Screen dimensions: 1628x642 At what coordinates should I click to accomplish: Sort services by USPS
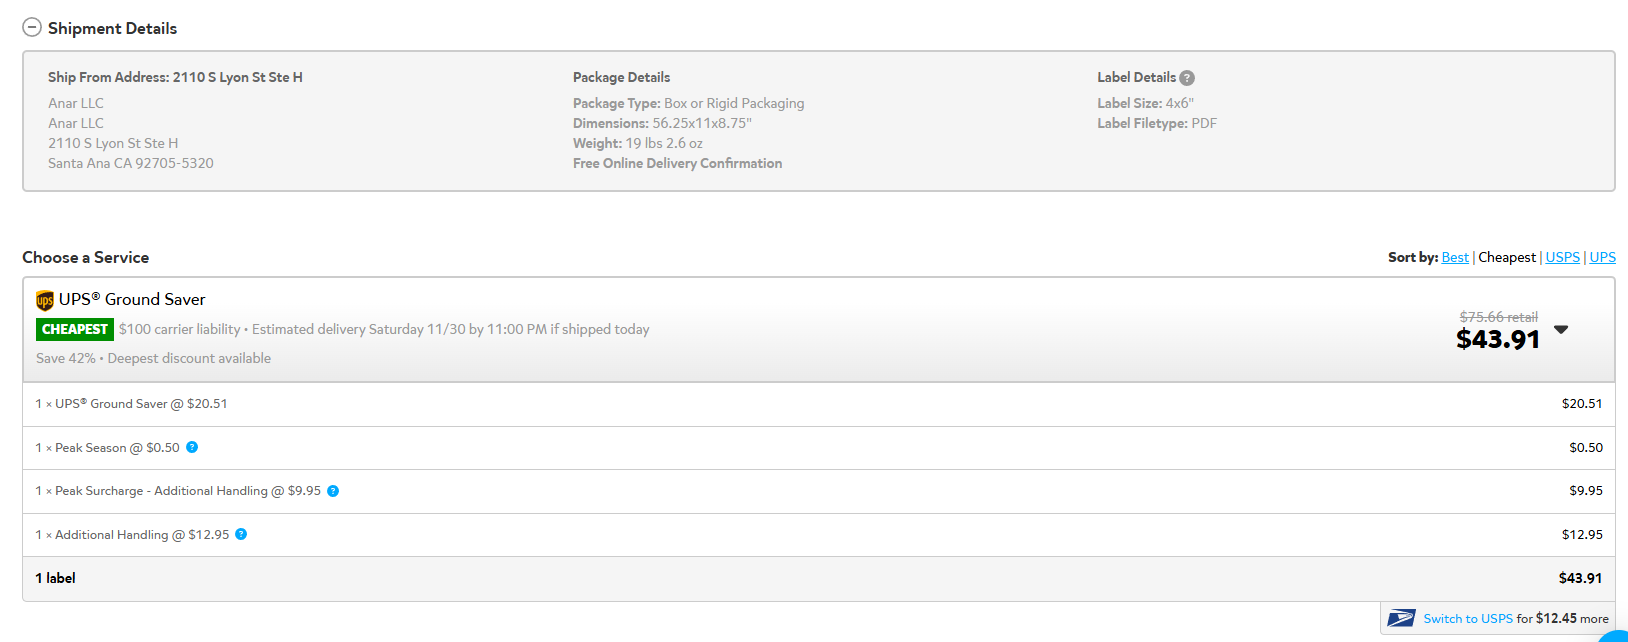point(1563,257)
